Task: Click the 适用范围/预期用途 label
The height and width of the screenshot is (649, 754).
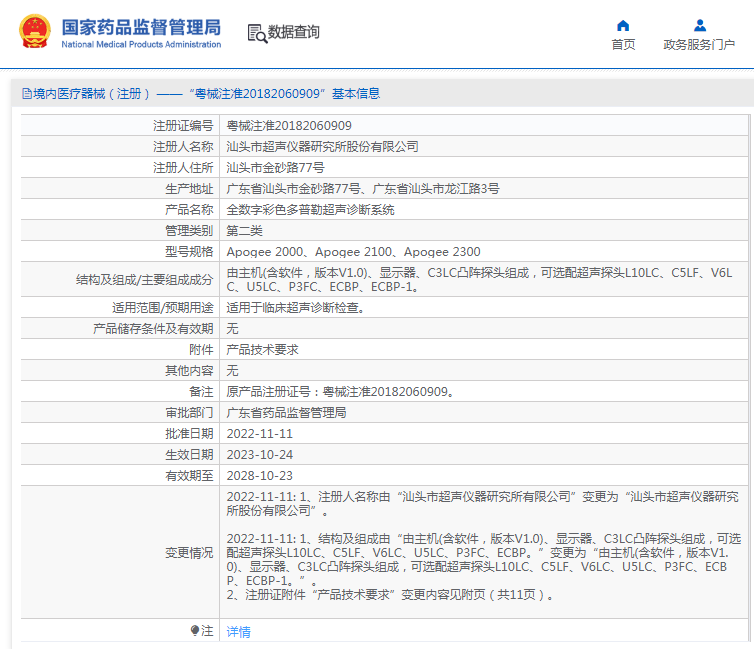Action: tap(163, 308)
